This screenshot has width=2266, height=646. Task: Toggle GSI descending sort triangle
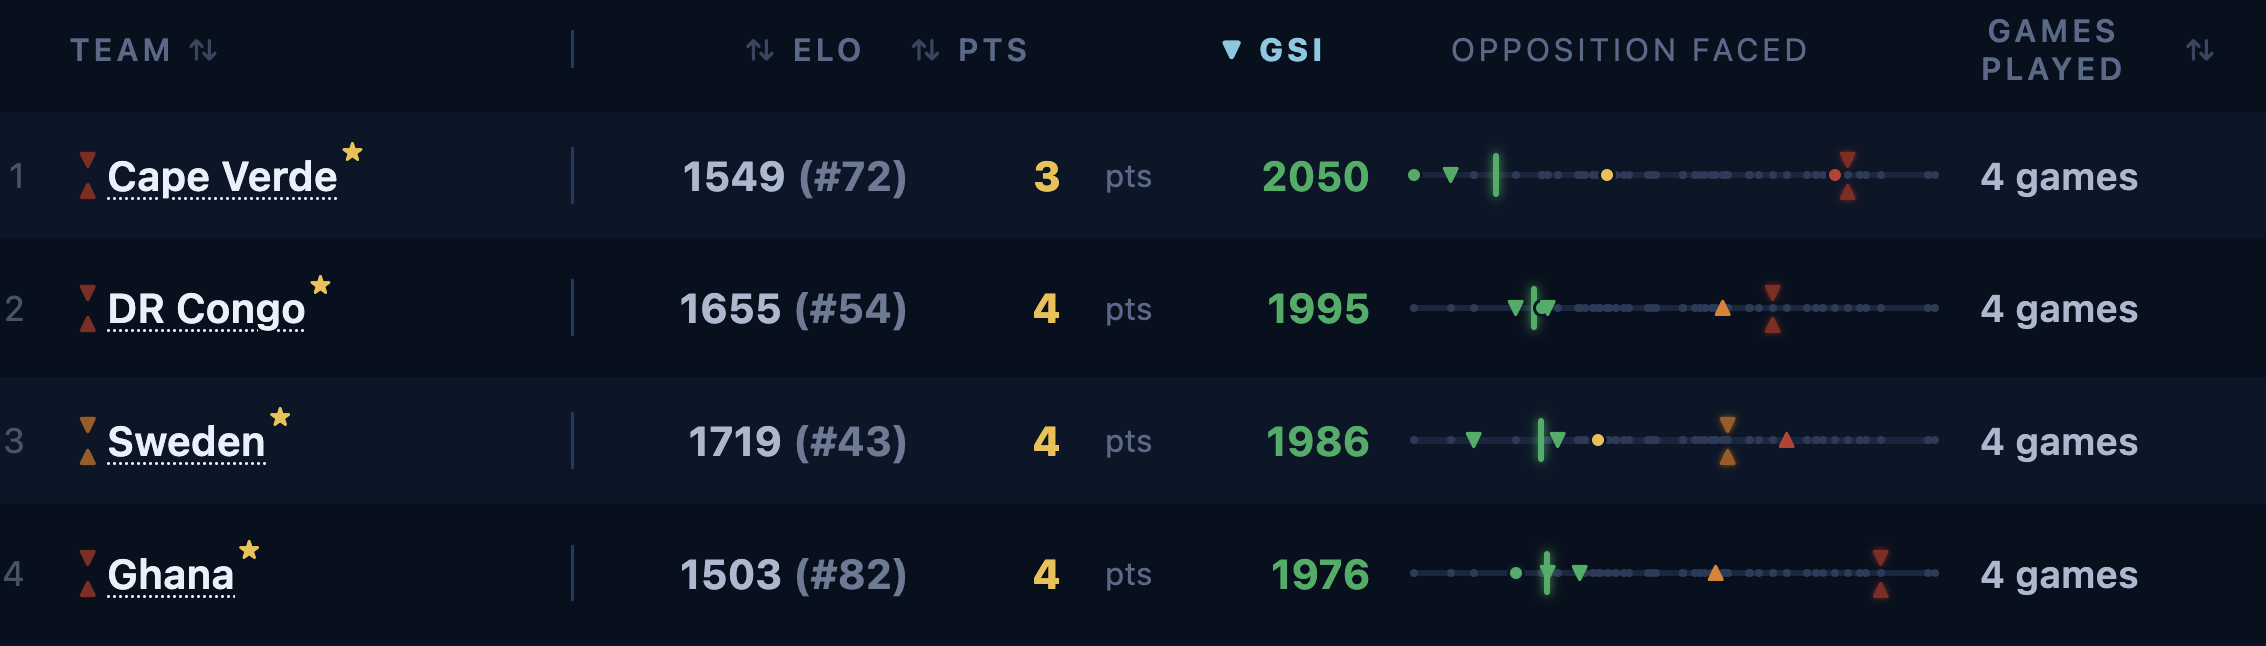pos(1232,50)
